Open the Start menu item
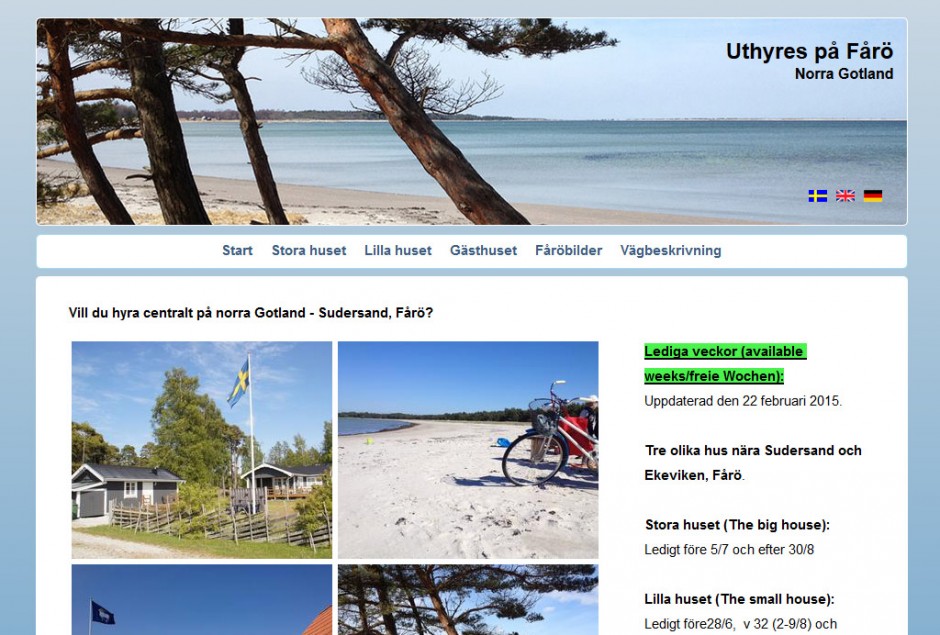Image resolution: width=940 pixels, height=635 pixels. (x=237, y=251)
